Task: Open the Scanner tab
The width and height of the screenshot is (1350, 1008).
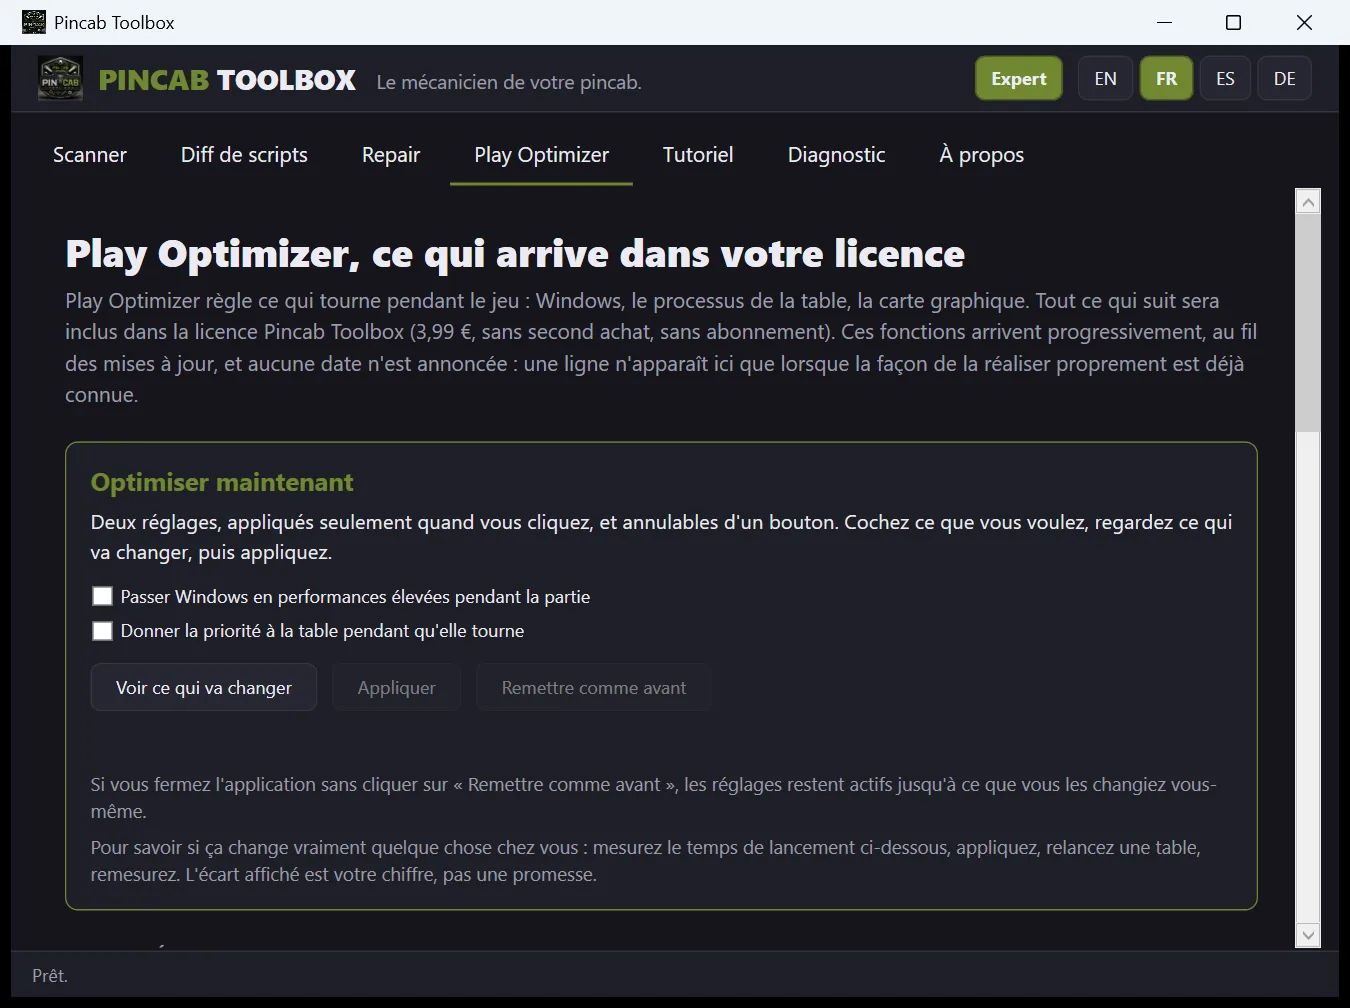Action: pyautogui.click(x=90, y=155)
